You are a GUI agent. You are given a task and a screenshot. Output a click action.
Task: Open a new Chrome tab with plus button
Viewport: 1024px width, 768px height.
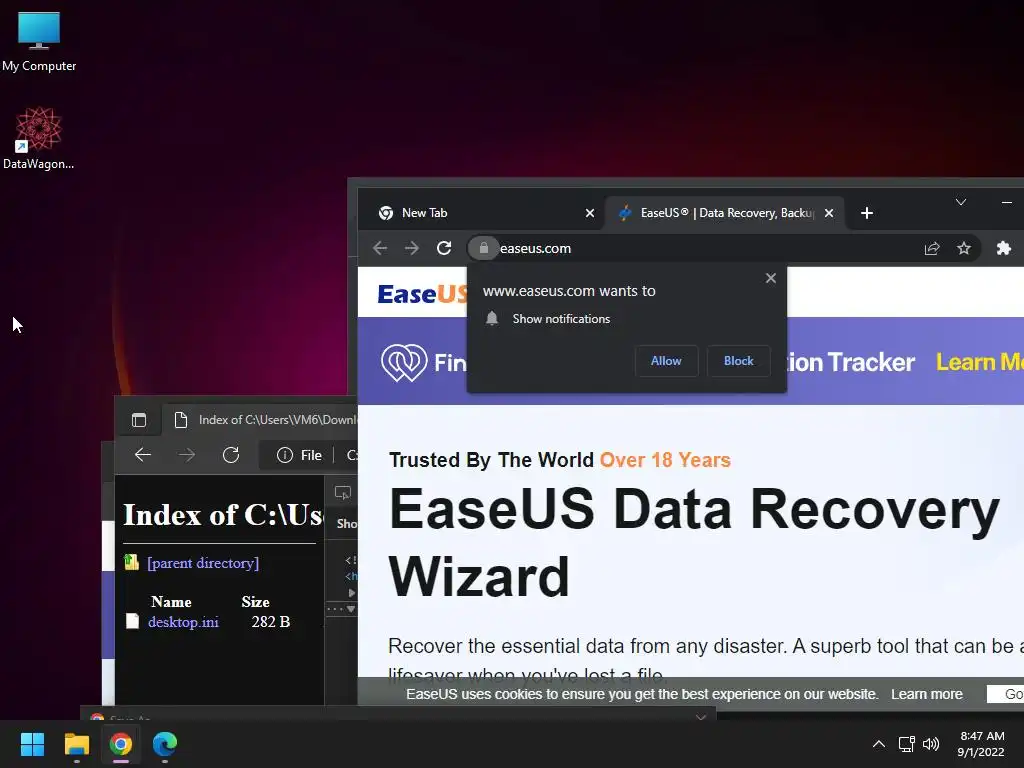(867, 213)
